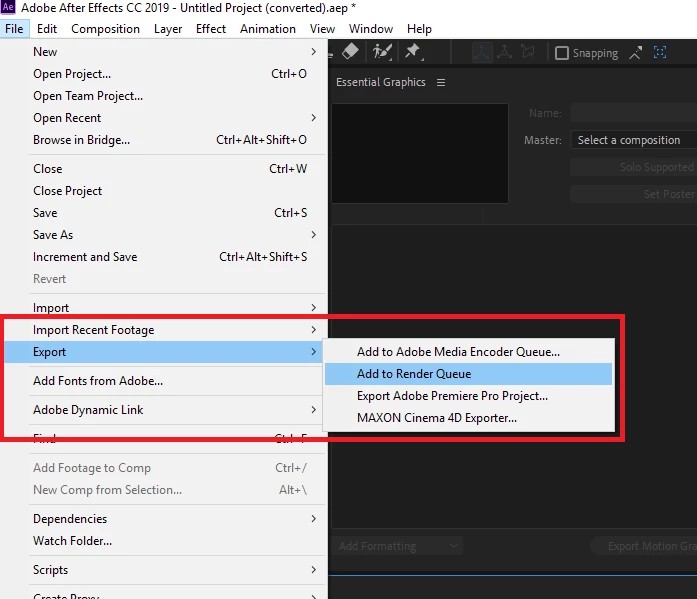Open the Help menu
Screen dimensions: 697x599
tap(419, 29)
